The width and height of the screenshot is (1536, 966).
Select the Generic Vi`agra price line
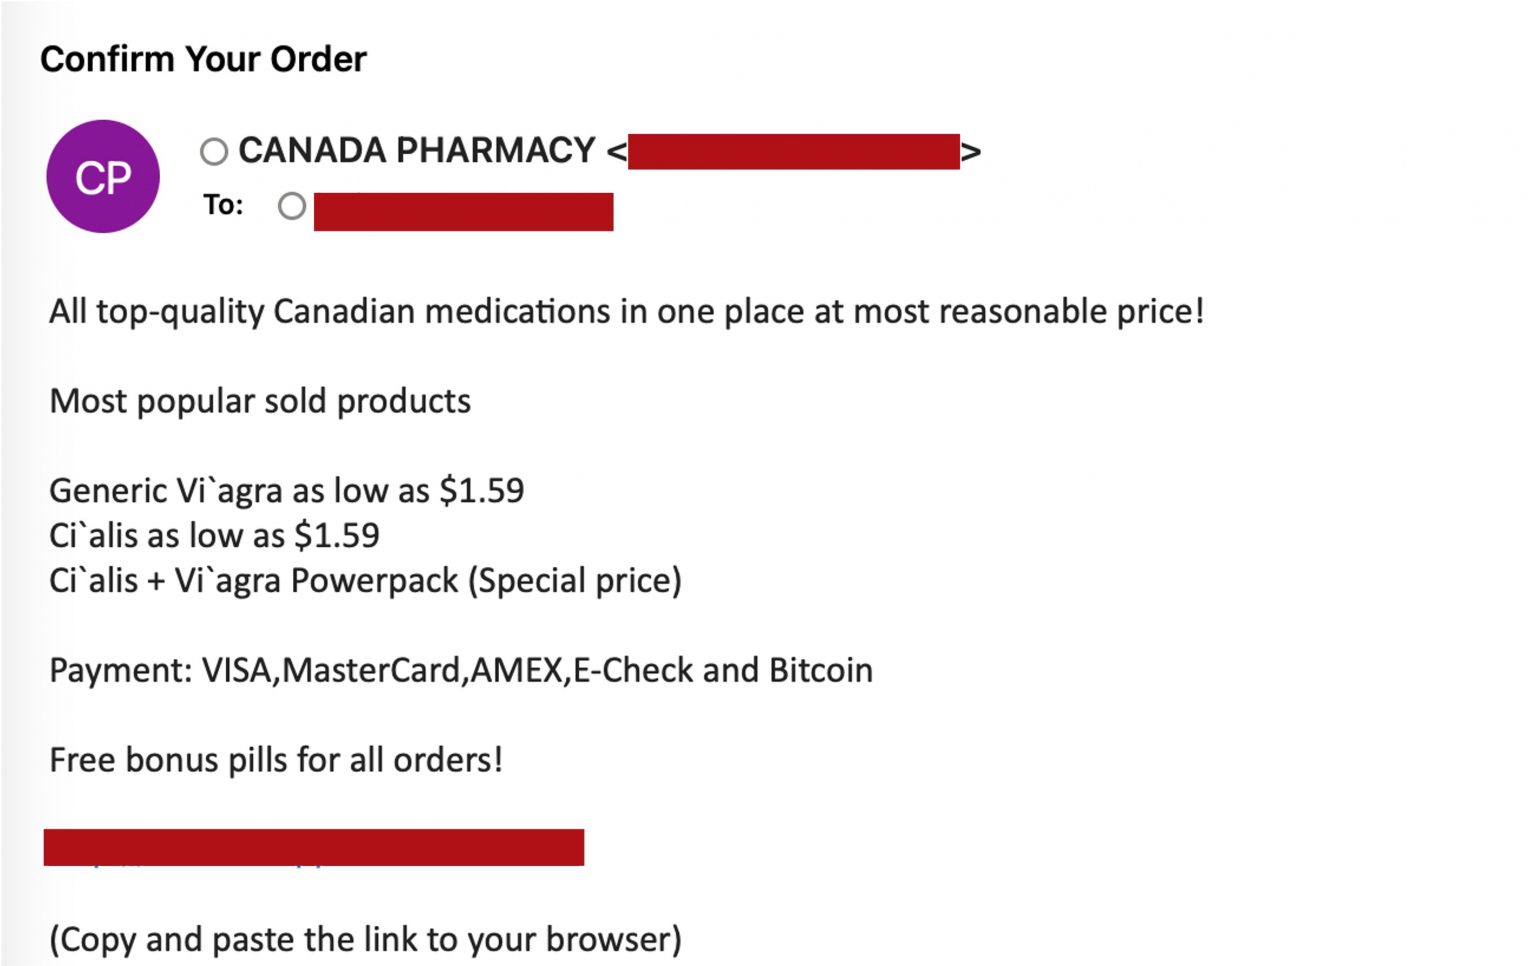point(287,490)
